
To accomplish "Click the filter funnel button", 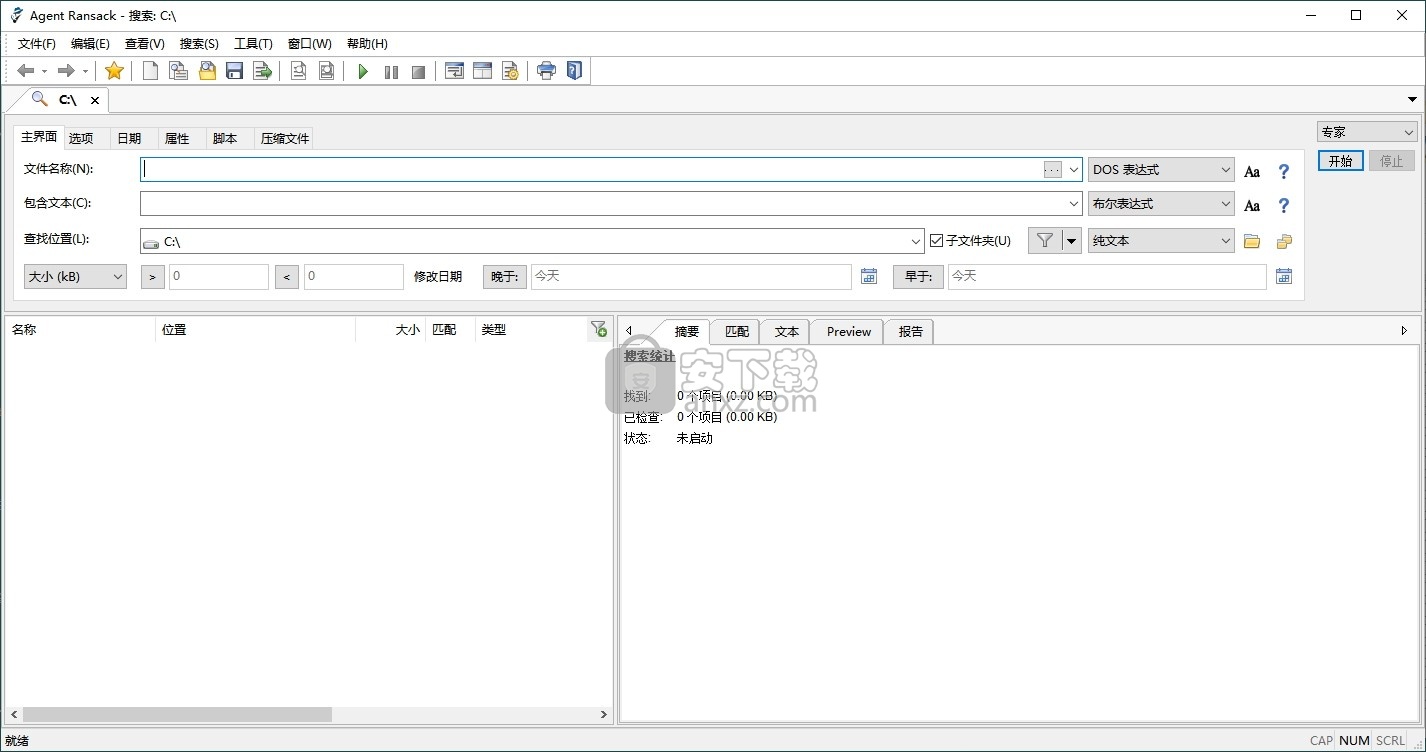I will (x=1045, y=240).
